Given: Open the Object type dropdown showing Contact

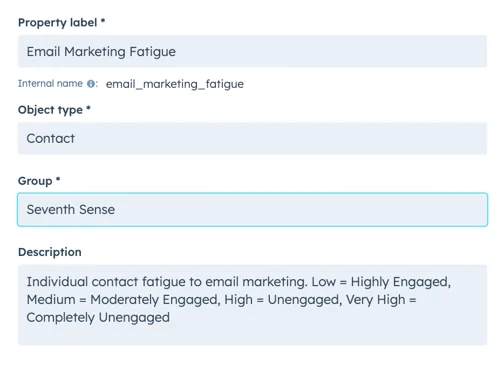Looking at the screenshot, I should coord(252,138).
